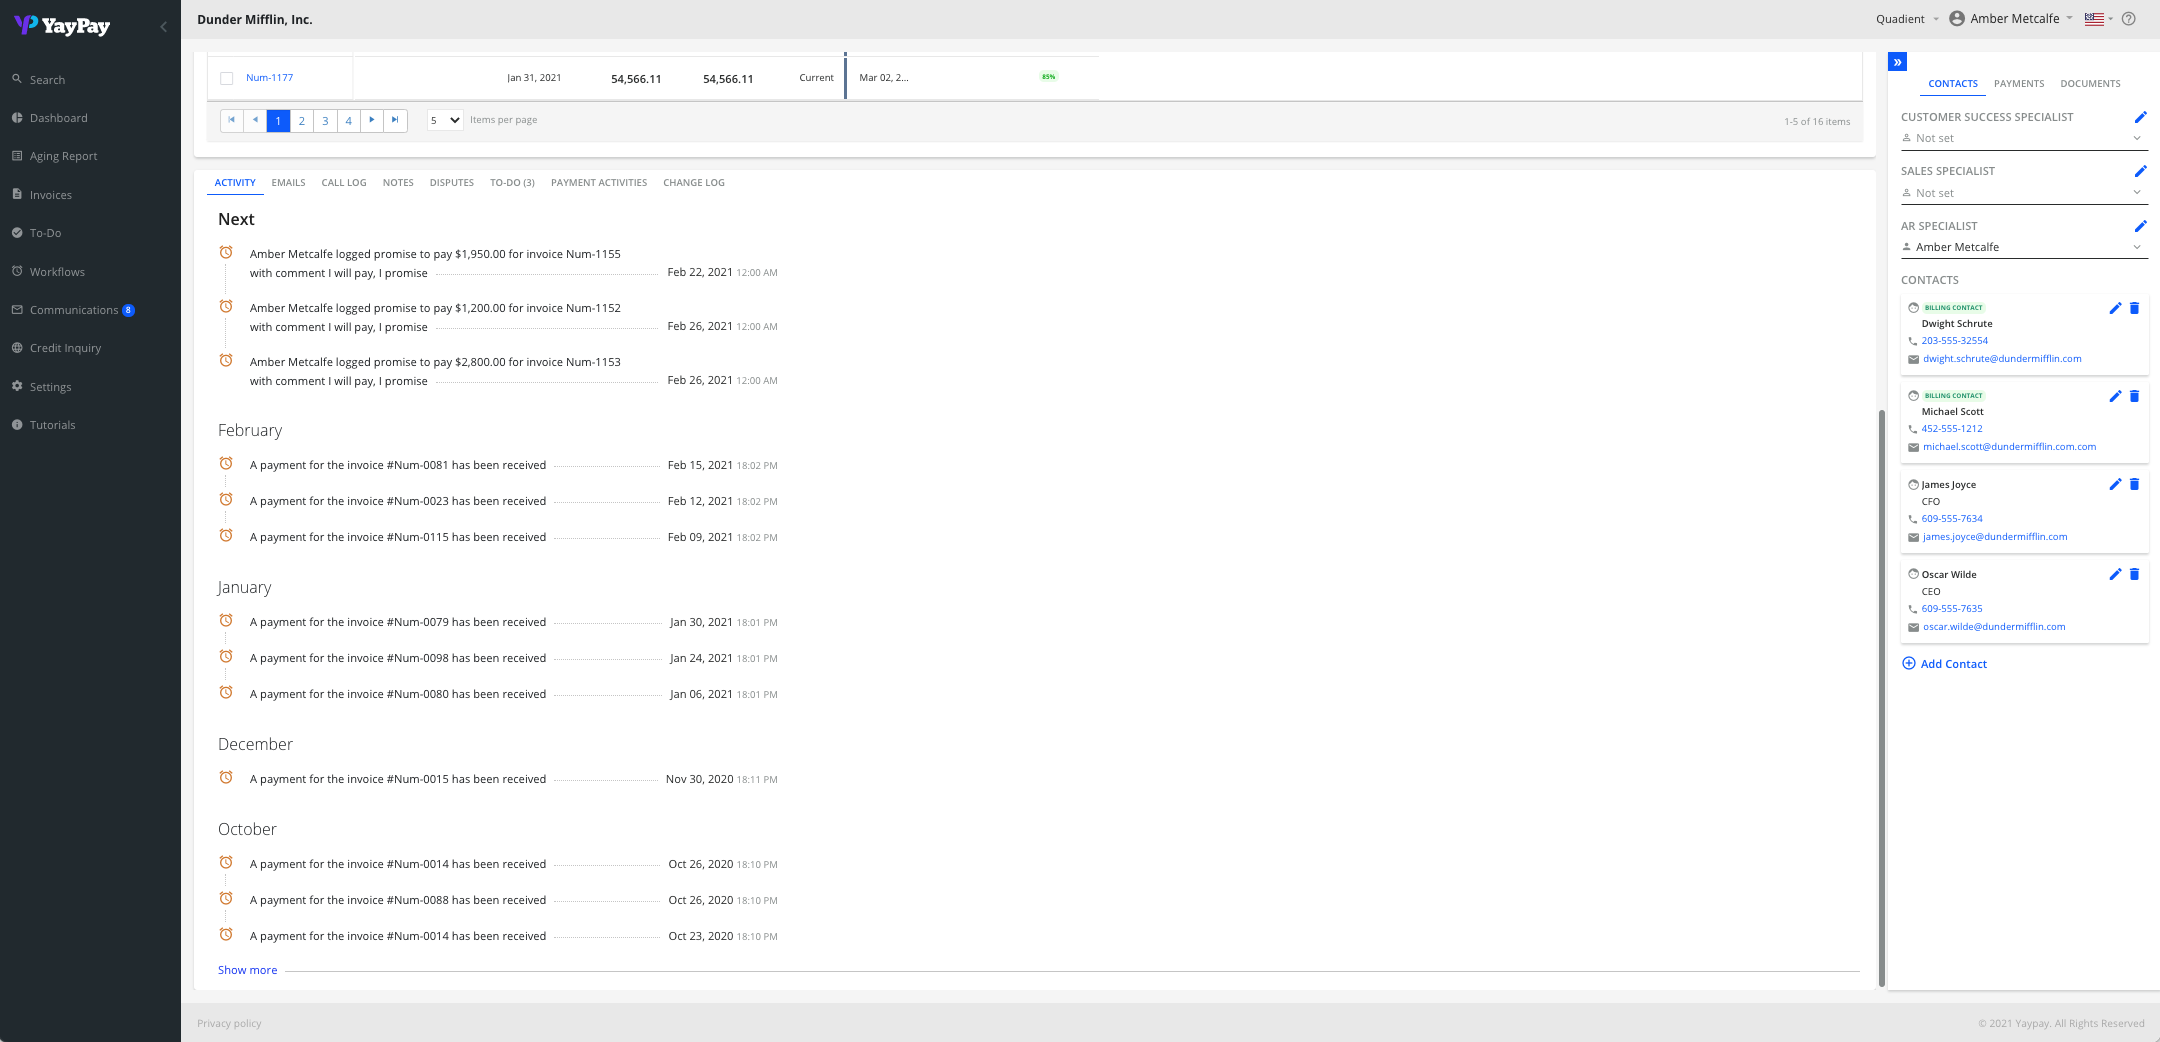Collapse the left sidebar navigation
2160x1042 pixels.
[163, 26]
